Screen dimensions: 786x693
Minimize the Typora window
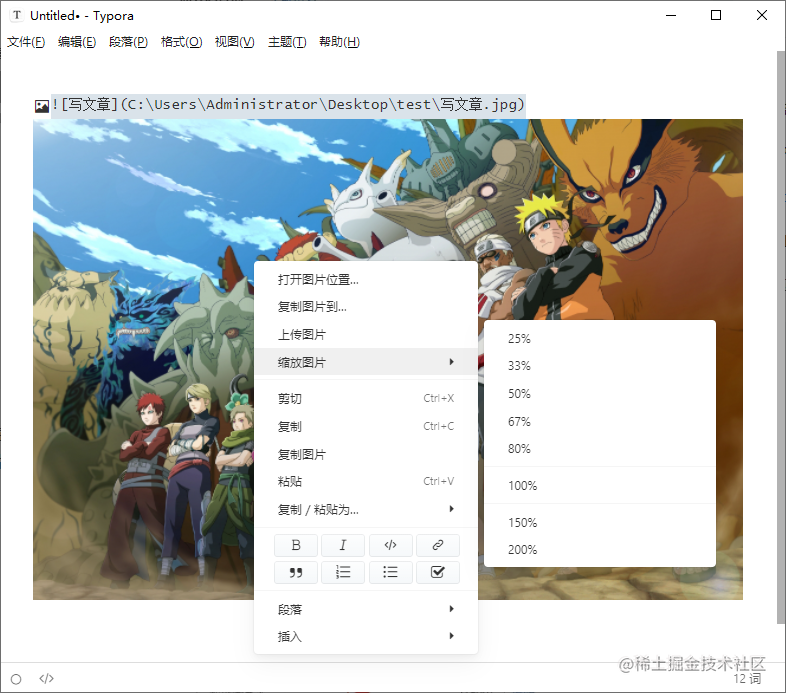click(x=671, y=16)
